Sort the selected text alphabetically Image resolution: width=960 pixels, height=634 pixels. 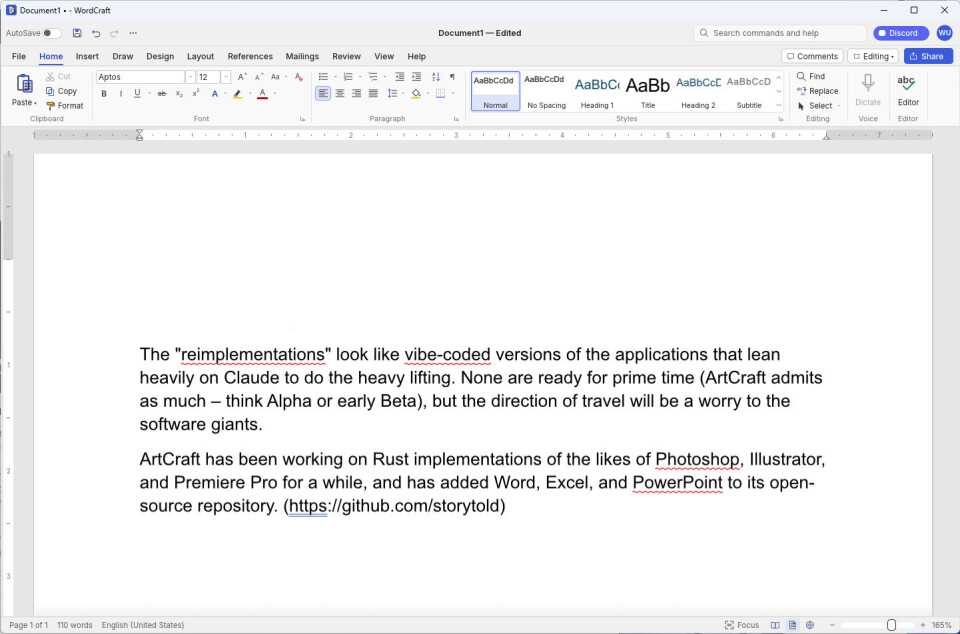435,77
